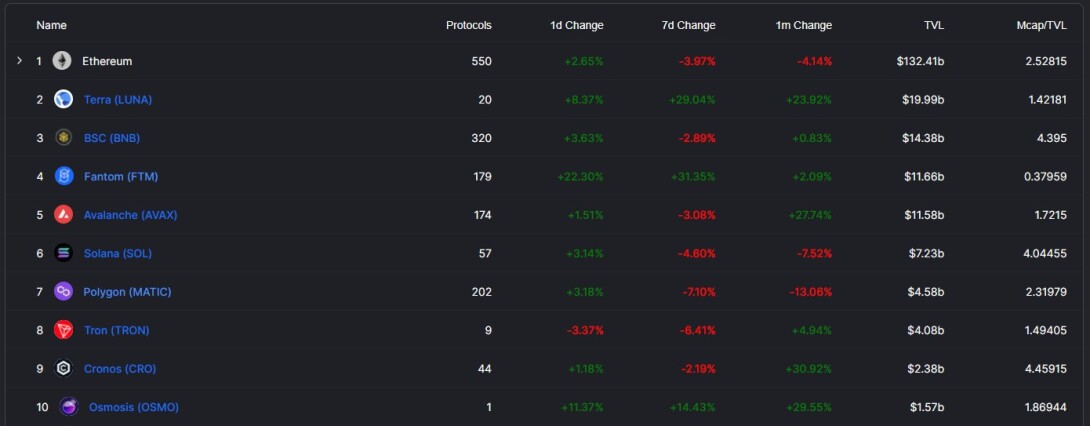
Task: Click the Cronos CRO logo icon
Action: point(63,368)
